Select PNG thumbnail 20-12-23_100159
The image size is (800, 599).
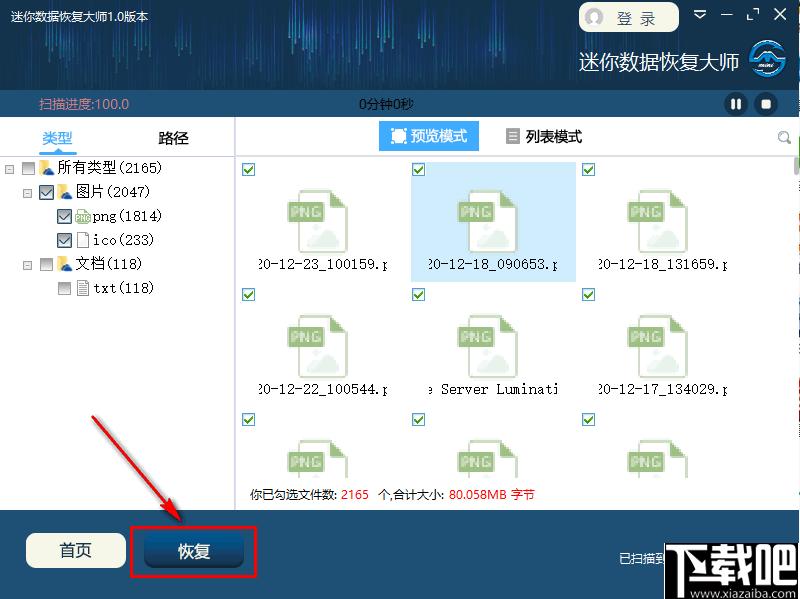[x=317, y=221]
